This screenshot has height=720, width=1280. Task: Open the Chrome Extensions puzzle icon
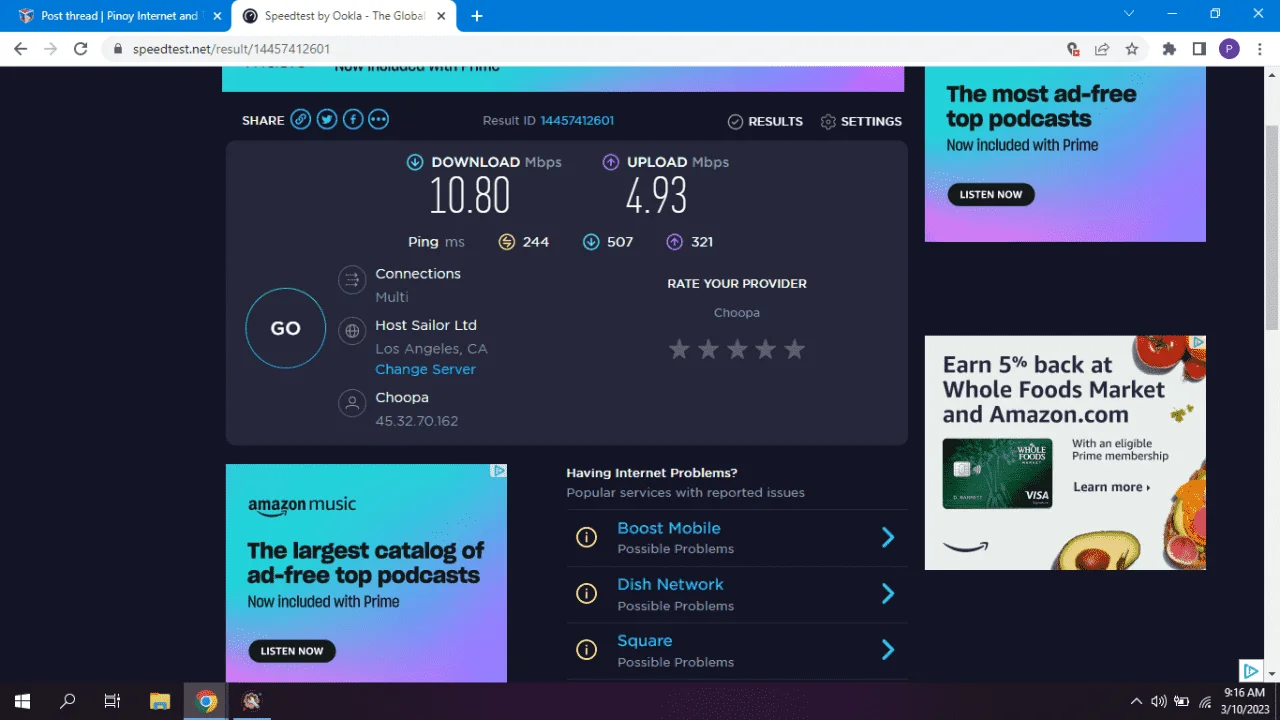click(1169, 49)
